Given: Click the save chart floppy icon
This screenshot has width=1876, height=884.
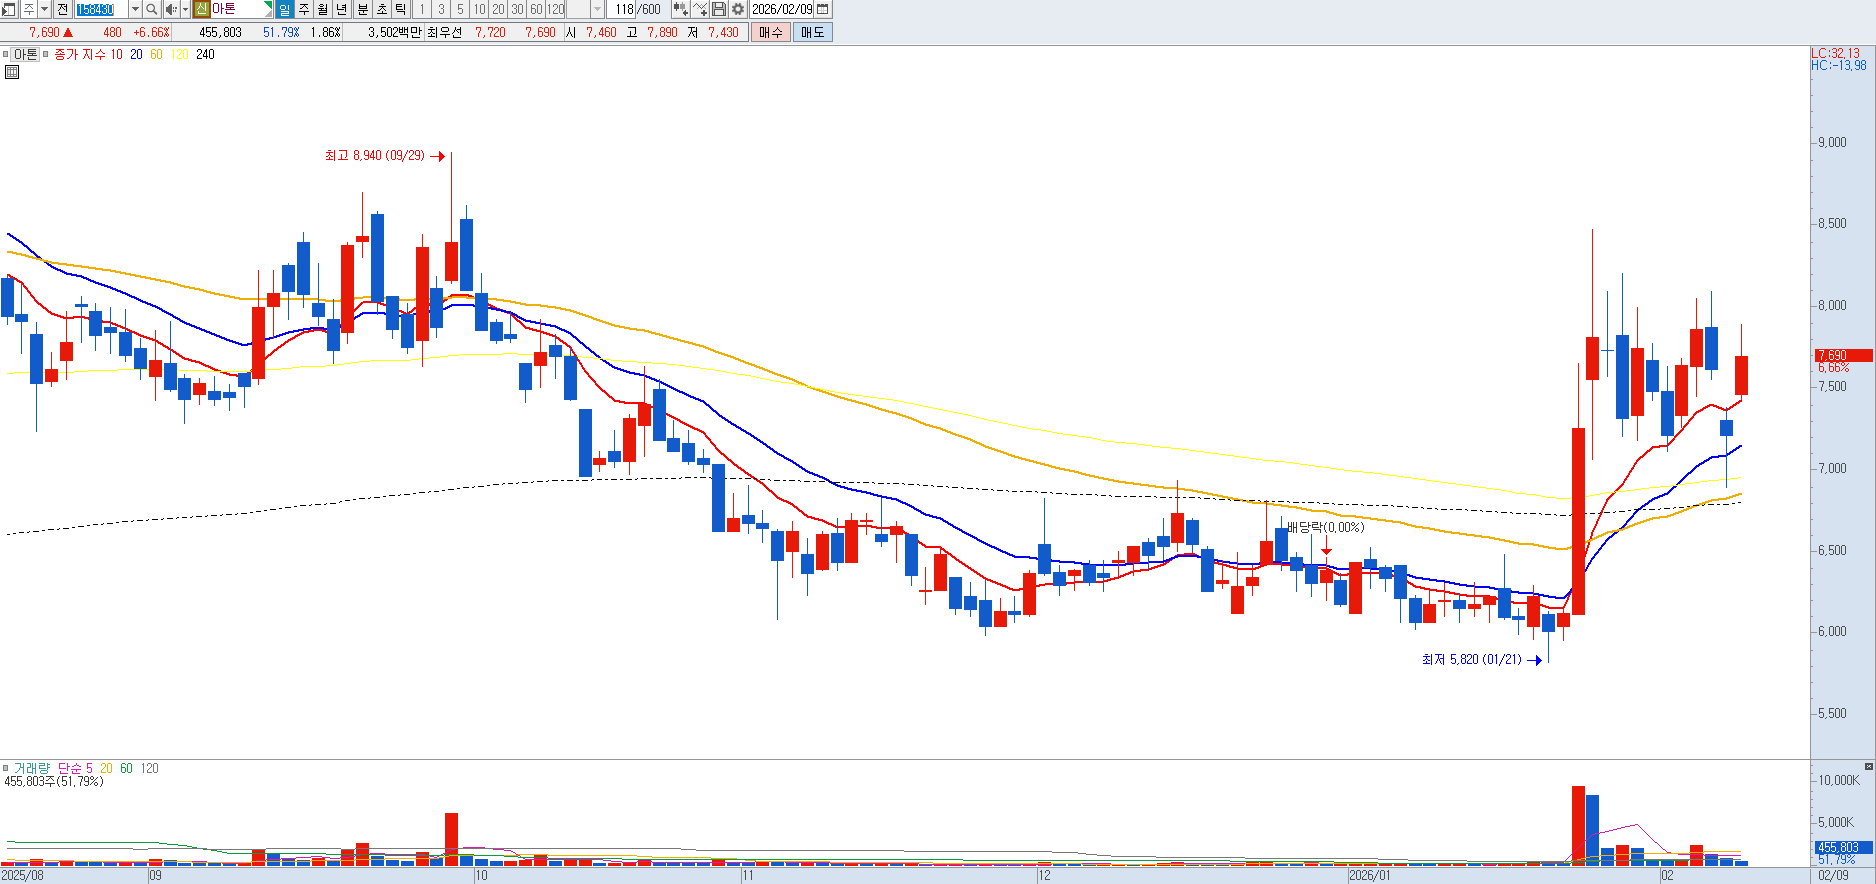Looking at the screenshot, I should point(719,9).
